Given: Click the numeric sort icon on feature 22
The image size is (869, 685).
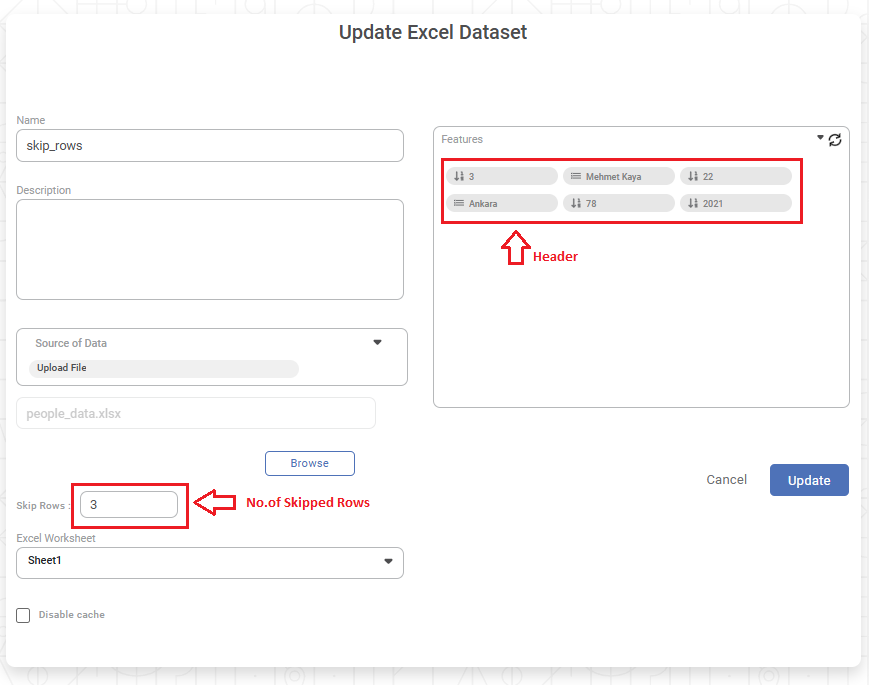Looking at the screenshot, I should (693, 176).
